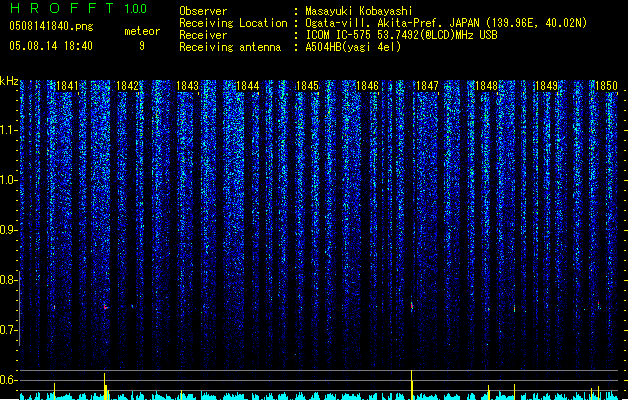Image resolution: width=629 pixels, height=400 pixels.
Task: Click the 1843 time marker
Action: coord(187,86)
